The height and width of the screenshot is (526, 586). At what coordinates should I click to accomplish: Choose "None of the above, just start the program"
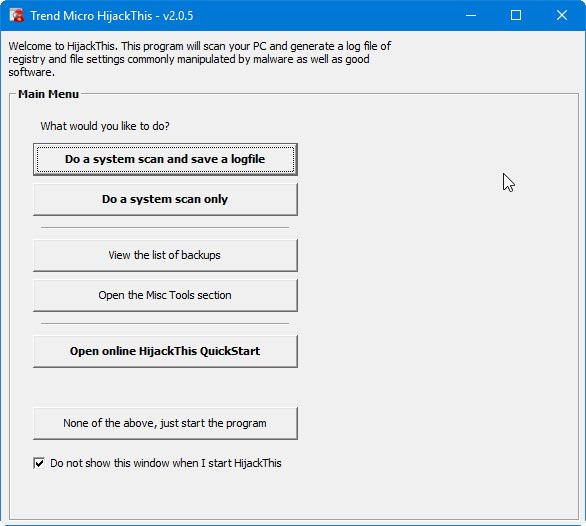tap(165, 423)
